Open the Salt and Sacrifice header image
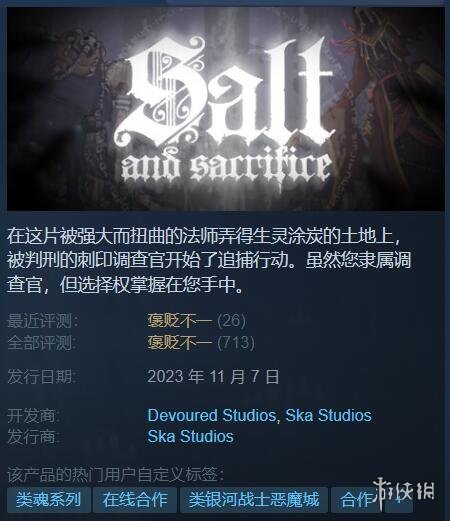 226,109
